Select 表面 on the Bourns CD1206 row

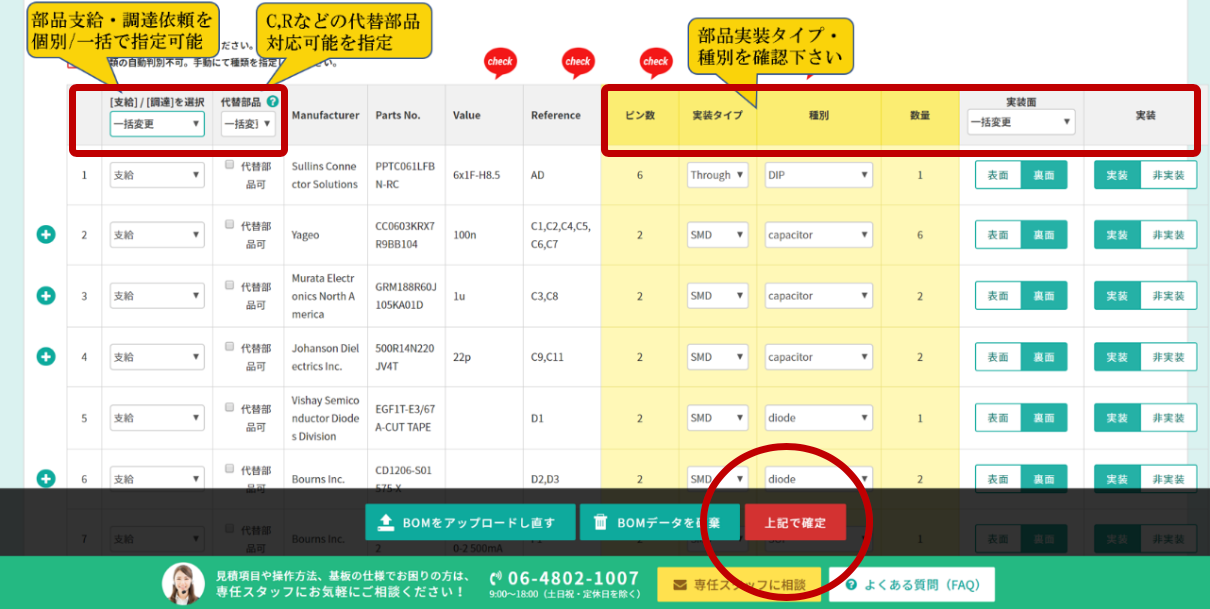coord(998,479)
